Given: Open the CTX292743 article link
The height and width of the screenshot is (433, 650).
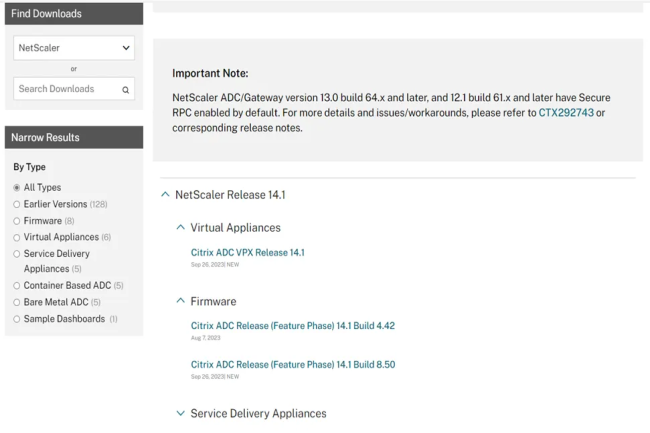Looking at the screenshot, I should coord(566,112).
